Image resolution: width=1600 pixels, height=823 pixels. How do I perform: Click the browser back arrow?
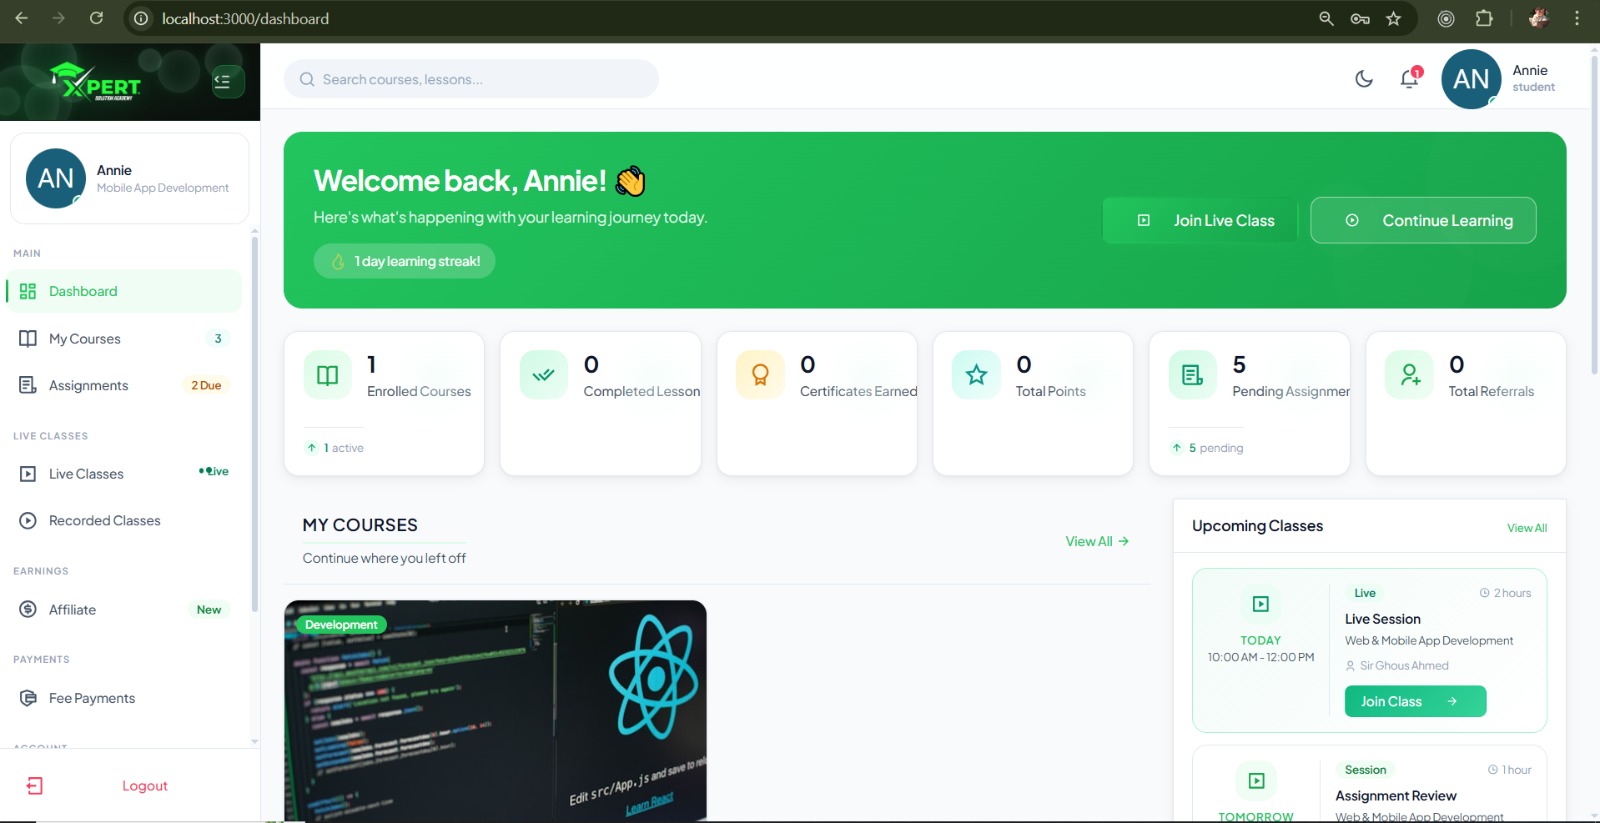click(x=21, y=18)
